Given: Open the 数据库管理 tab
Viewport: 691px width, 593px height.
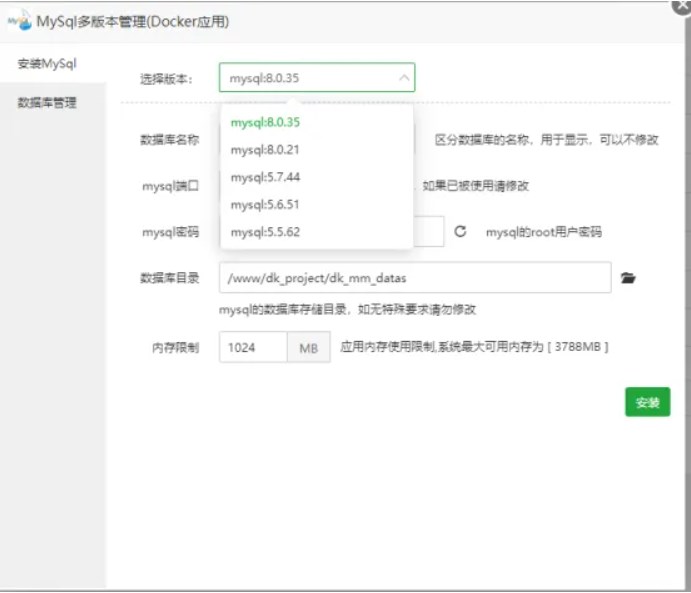Looking at the screenshot, I should tap(47, 103).
